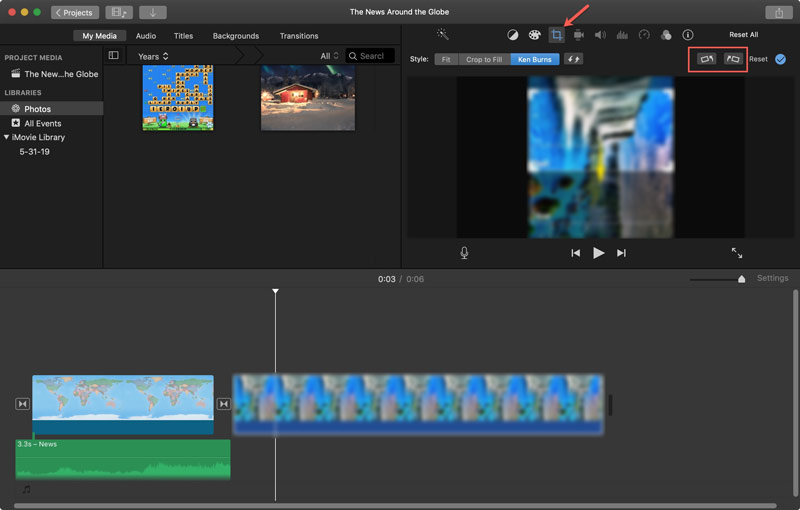
Task: Switch to the Audio tab
Action: pyautogui.click(x=146, y=36)
